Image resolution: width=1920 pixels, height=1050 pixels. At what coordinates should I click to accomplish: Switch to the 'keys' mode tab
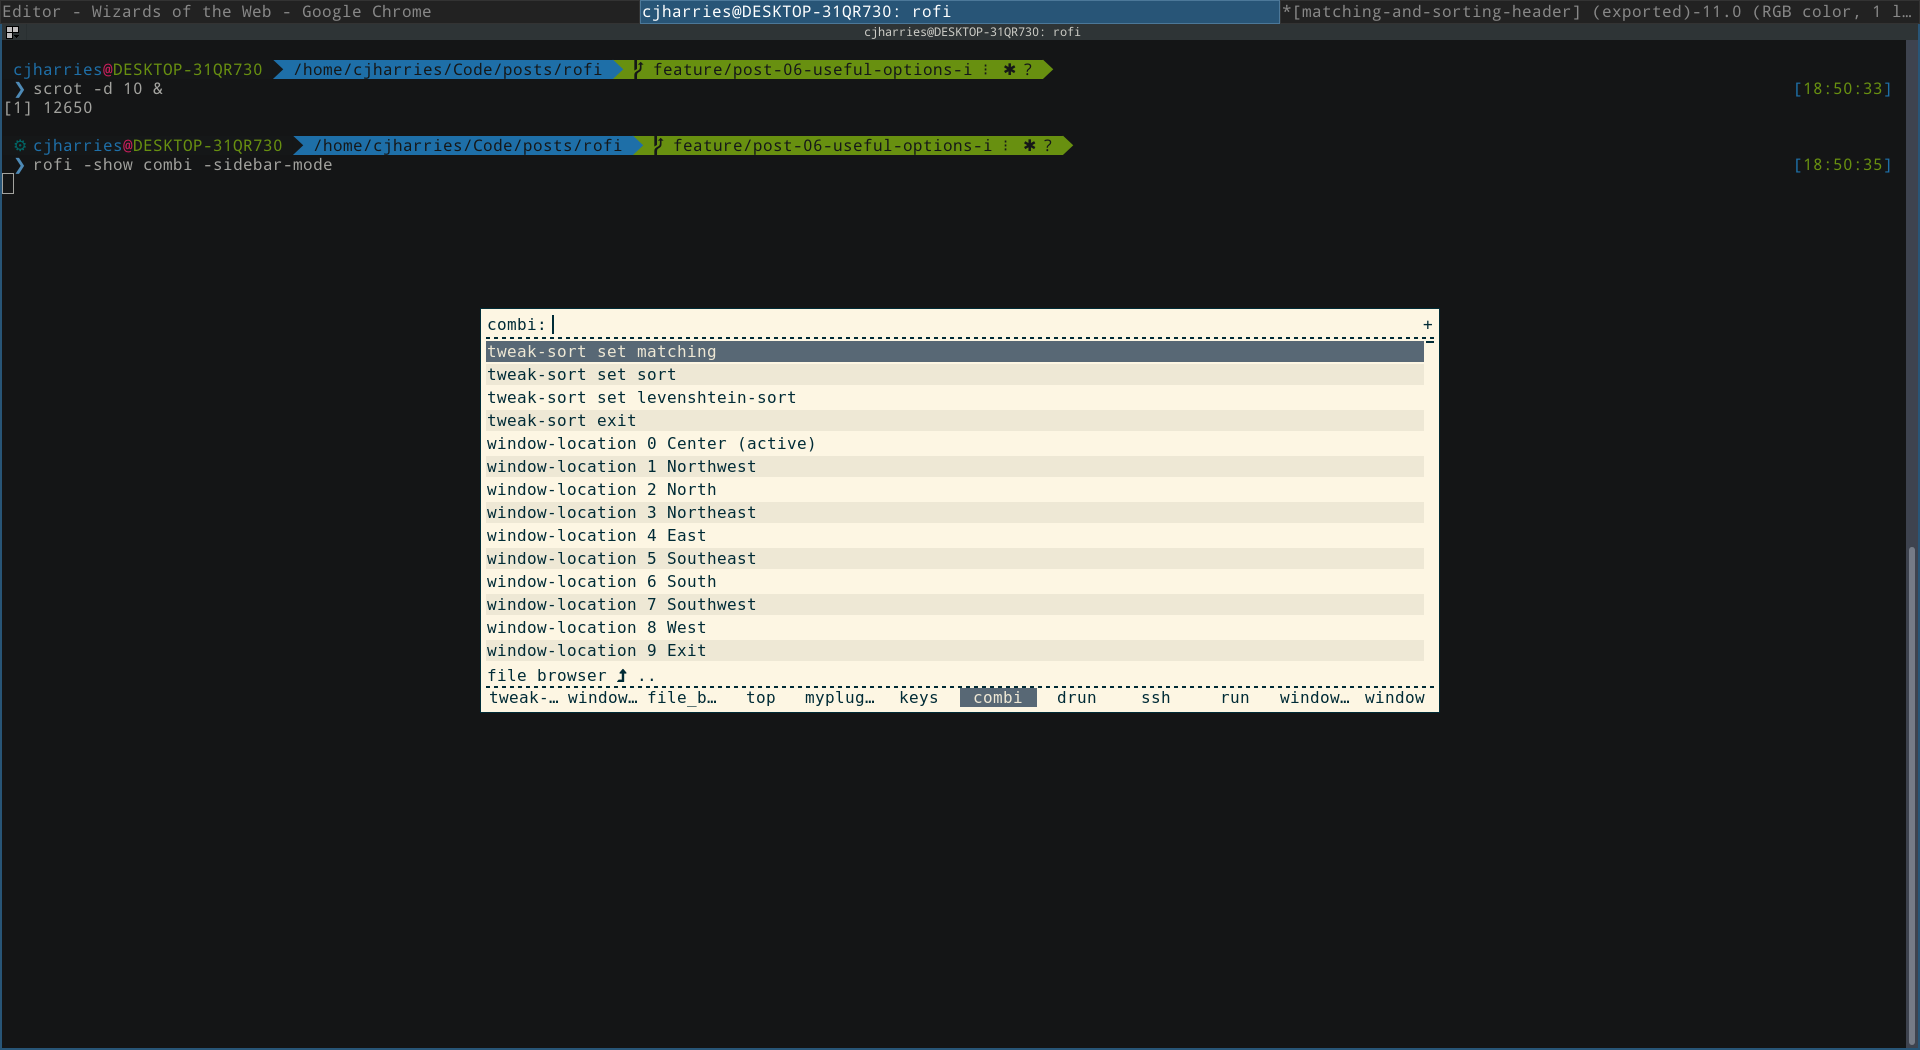coord(919,697)
